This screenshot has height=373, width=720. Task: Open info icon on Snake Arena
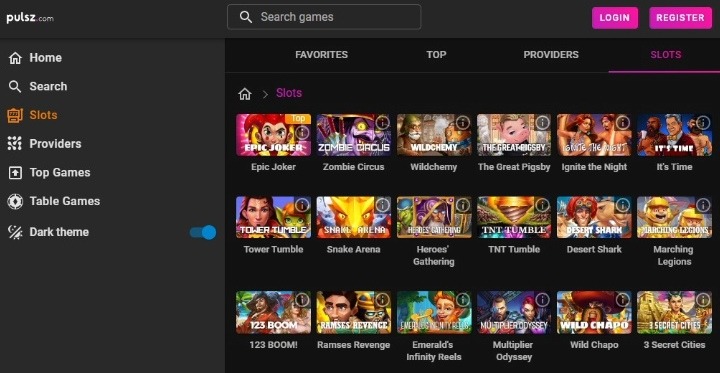[382, 205]
